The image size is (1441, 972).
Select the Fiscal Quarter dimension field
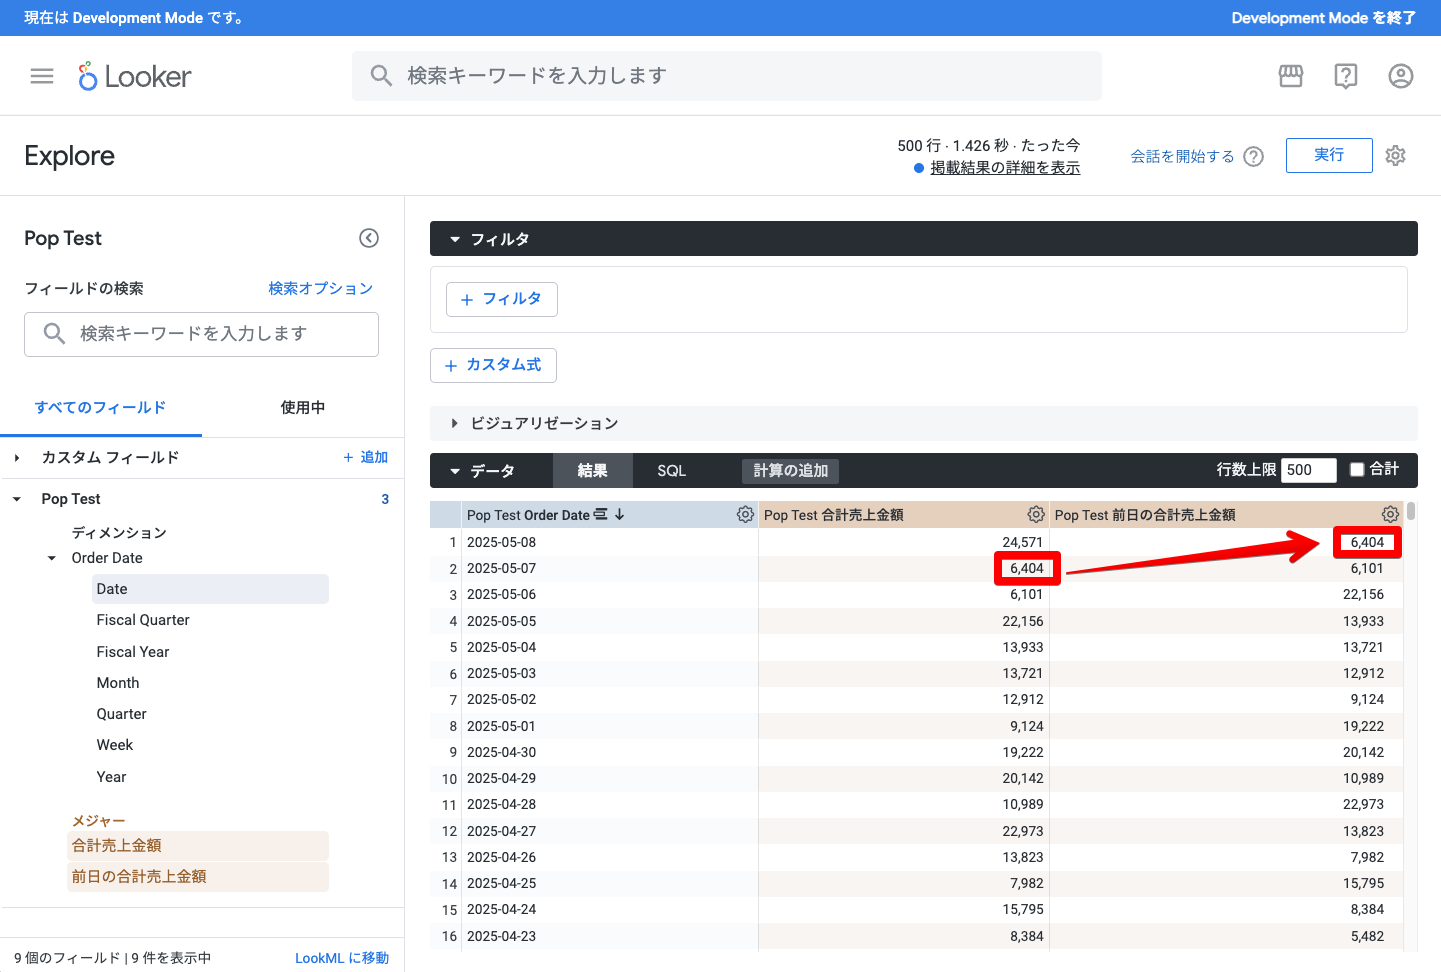point(143,620)
